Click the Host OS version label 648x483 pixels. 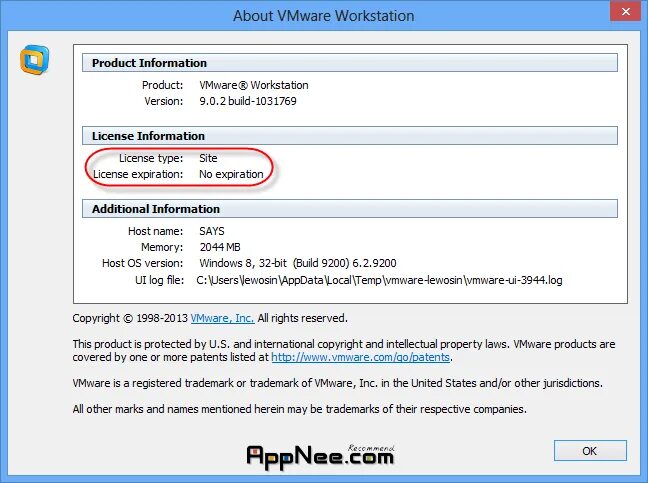(x=143, y=263)
